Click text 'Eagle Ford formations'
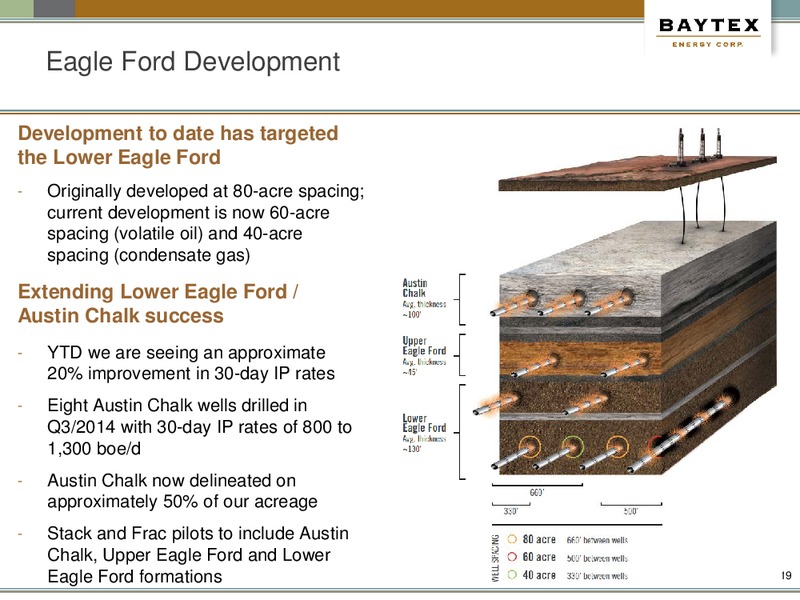This screenshot has height=600, width=800. 135,577
